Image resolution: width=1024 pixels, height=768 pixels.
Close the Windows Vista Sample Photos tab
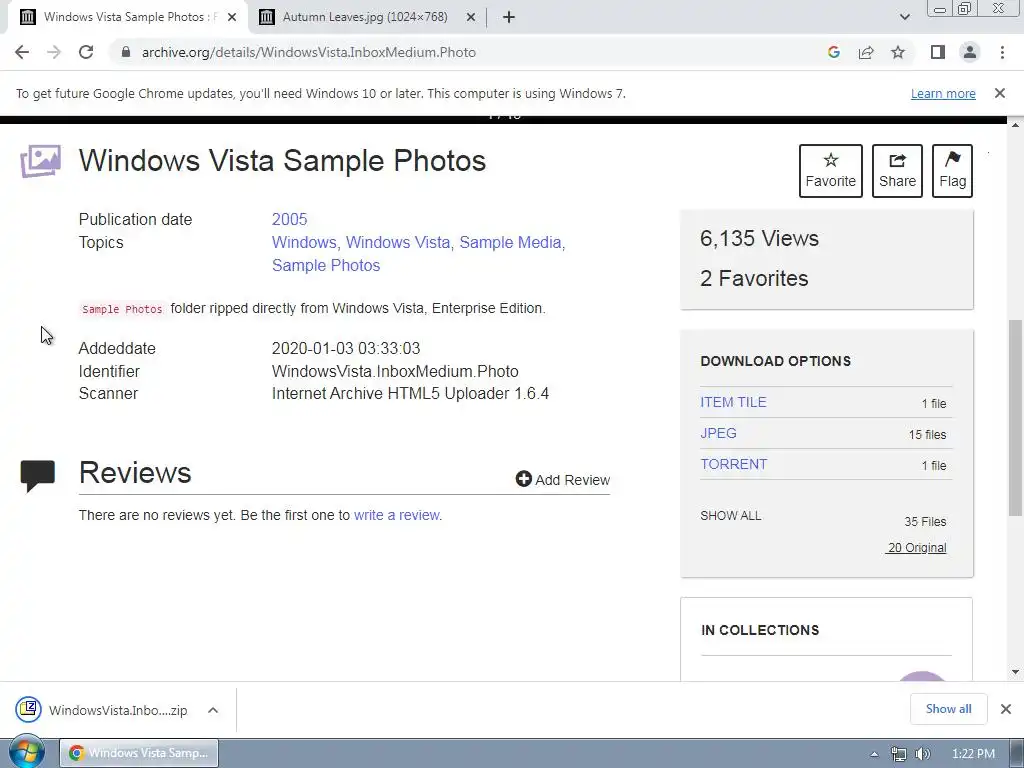pyautogui.click(x=232, y=18)
